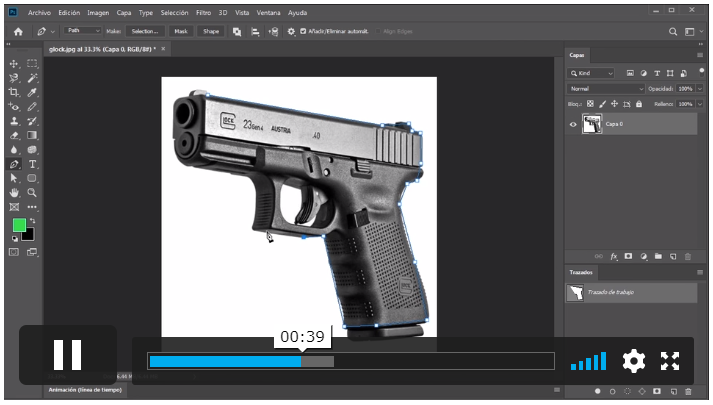Uncheck Añadir/Eliminar automát. checkbox
This screenshot has width=713, height=405.
tap(303, 31)
